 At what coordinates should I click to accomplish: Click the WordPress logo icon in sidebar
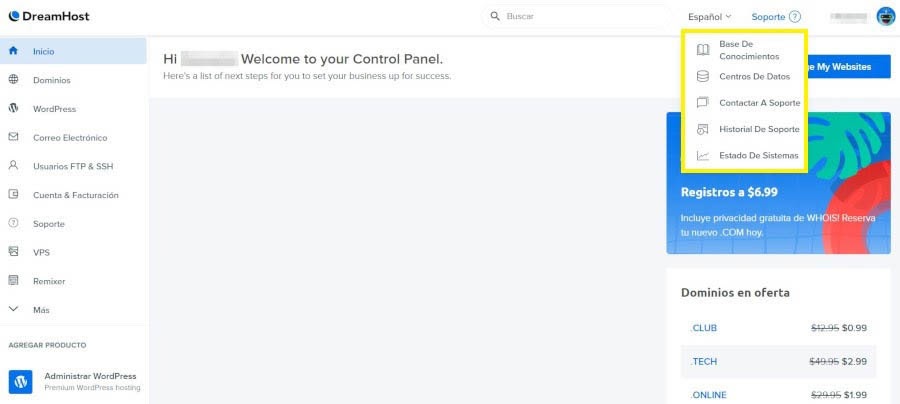pyautogui.click(x=13, y=109)
